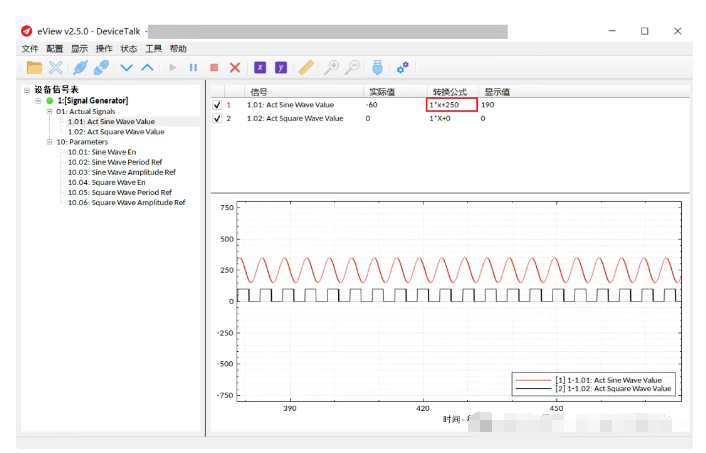Collapse the 10: Parameters group
The height and width of the screenshot is (453, 706).
[50, 142]
